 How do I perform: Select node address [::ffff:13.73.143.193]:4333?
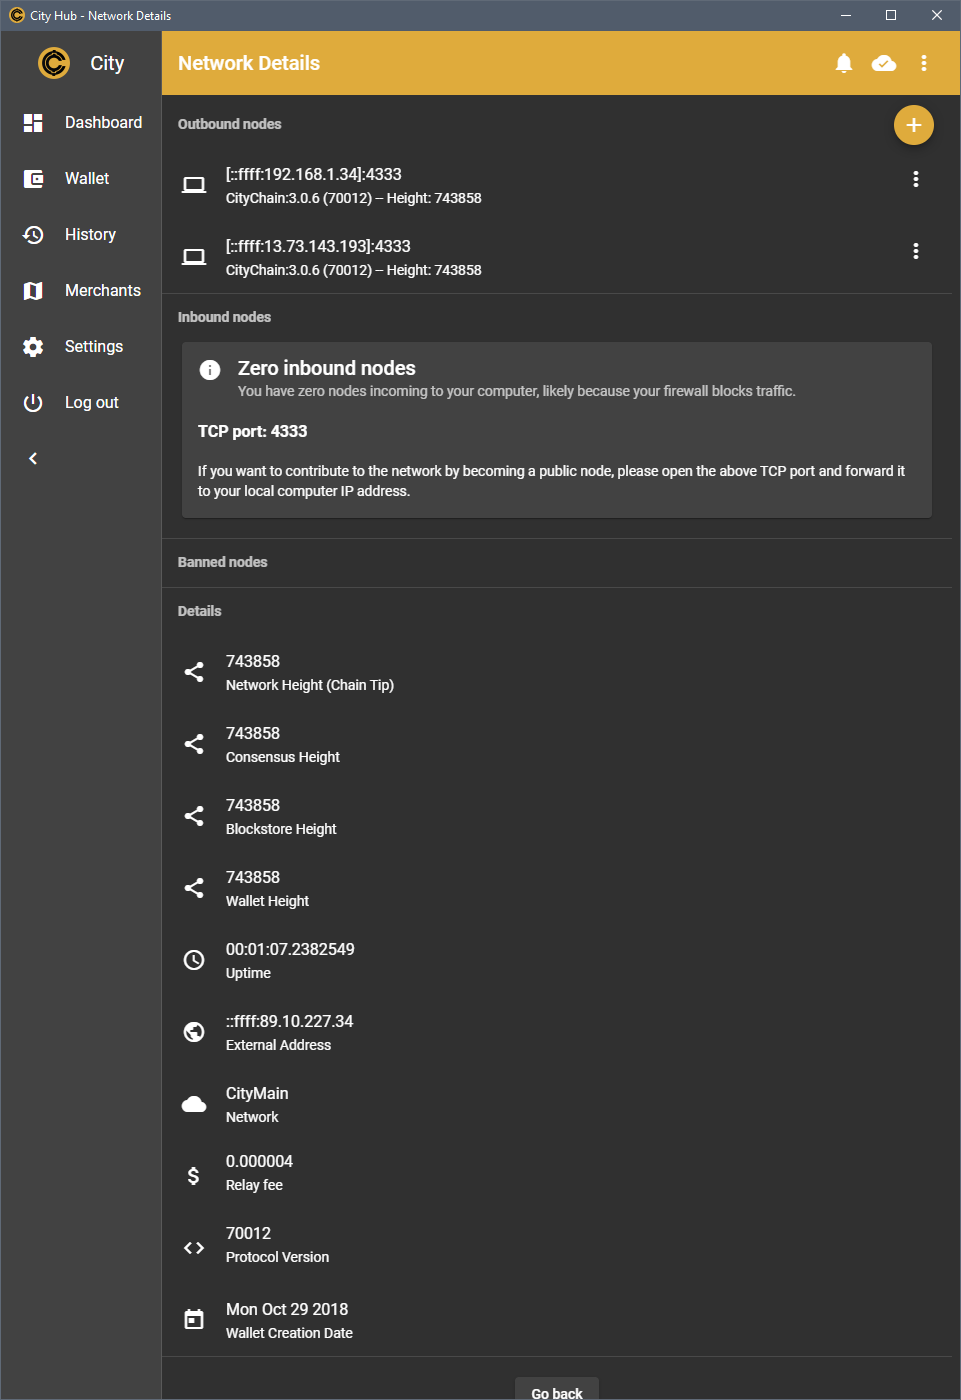pos(318,246)
